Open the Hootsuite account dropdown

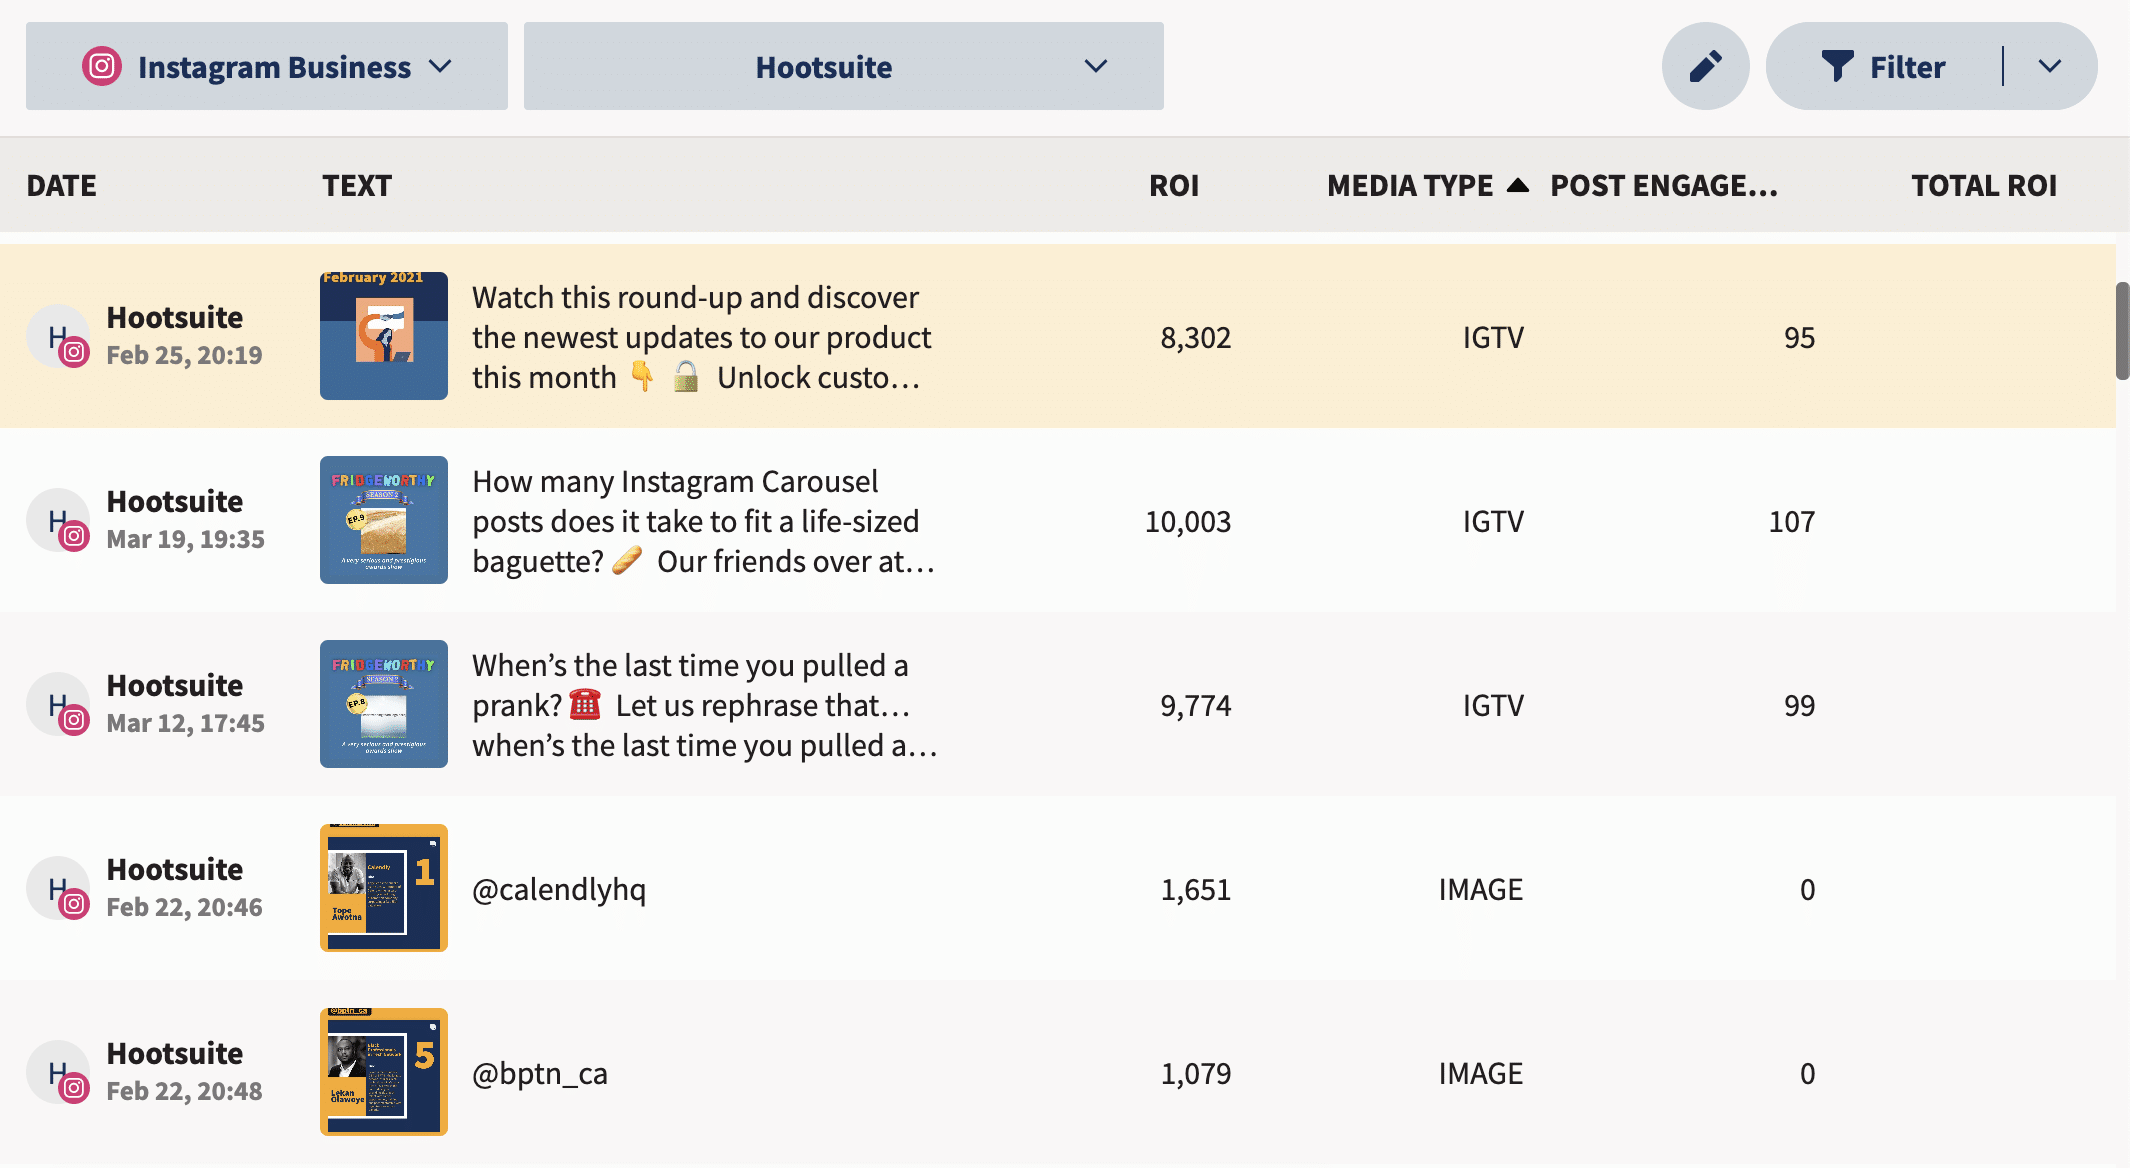(843, 66)
